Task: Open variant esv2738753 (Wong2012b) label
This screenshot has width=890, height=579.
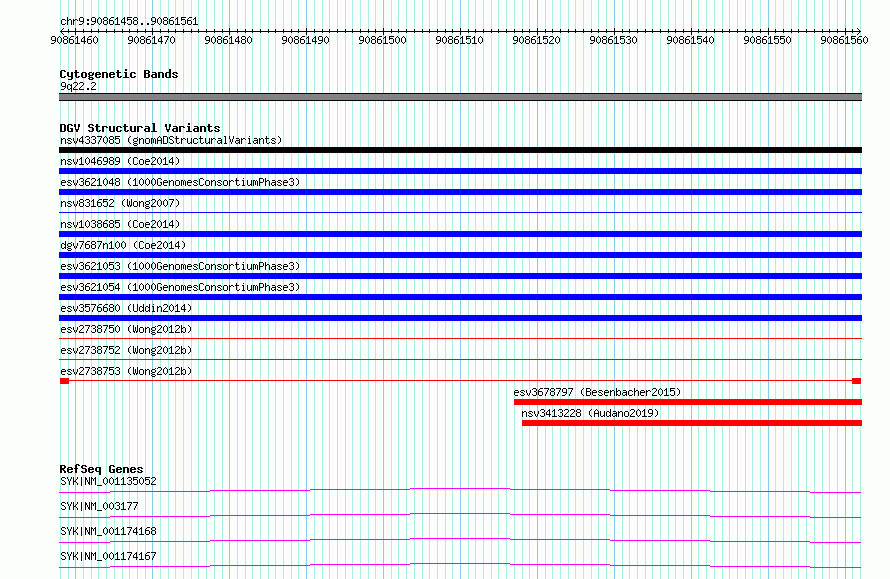Action: coord(126,371)
